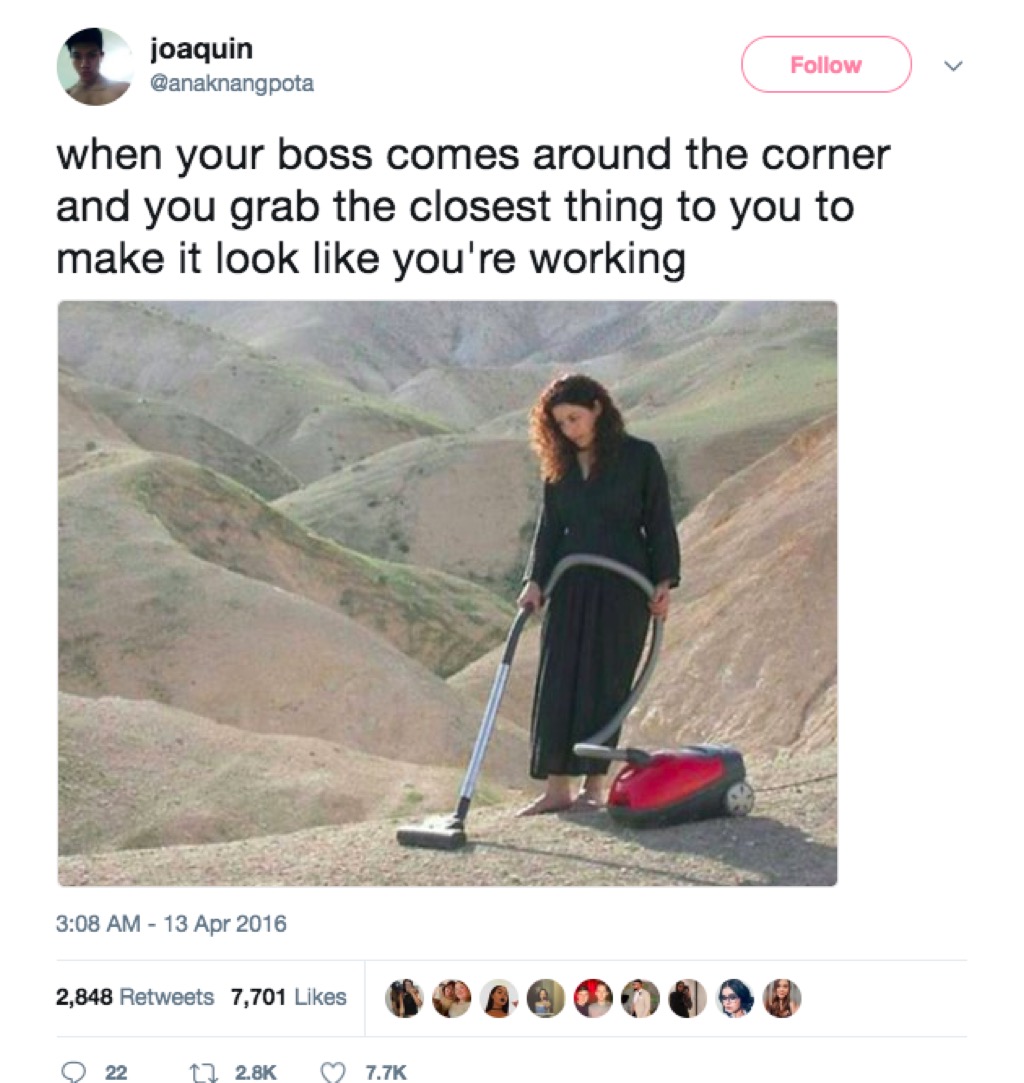Open fifth liker avatar with red background
This screenshot has width=1024, height=1083.
pyautogui.click(x=593, y=998)
